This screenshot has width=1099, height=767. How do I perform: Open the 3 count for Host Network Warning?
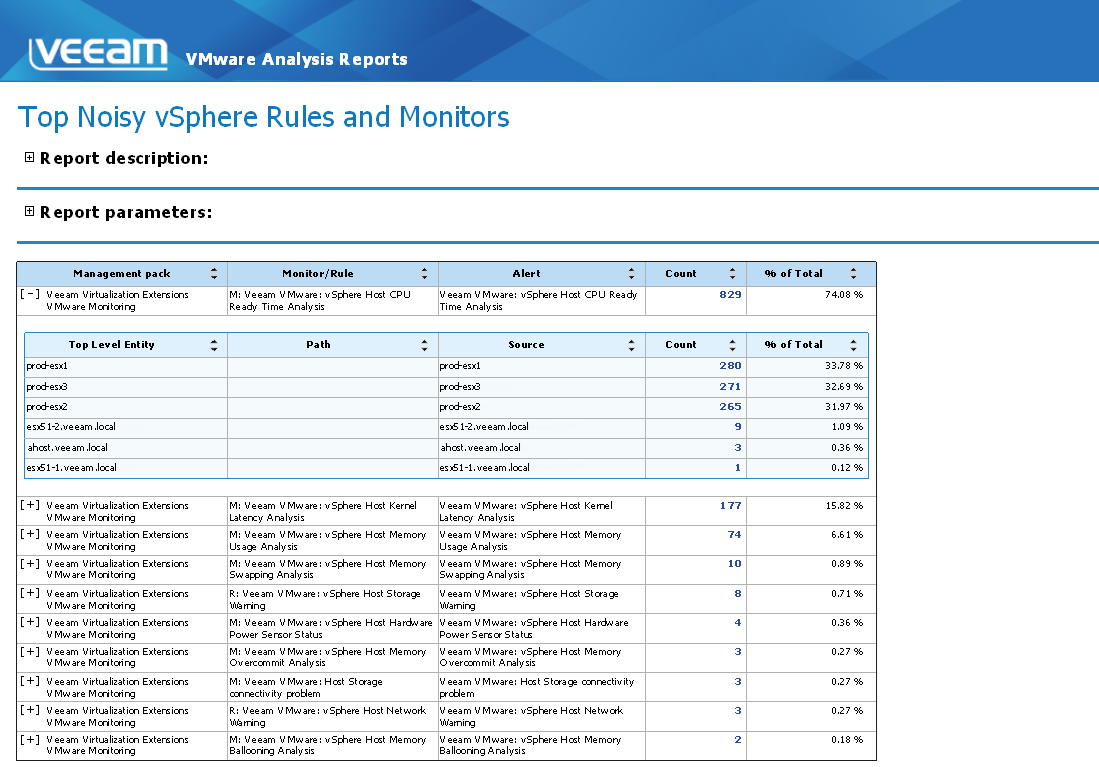pyautogui.click(x=737, y=710)
